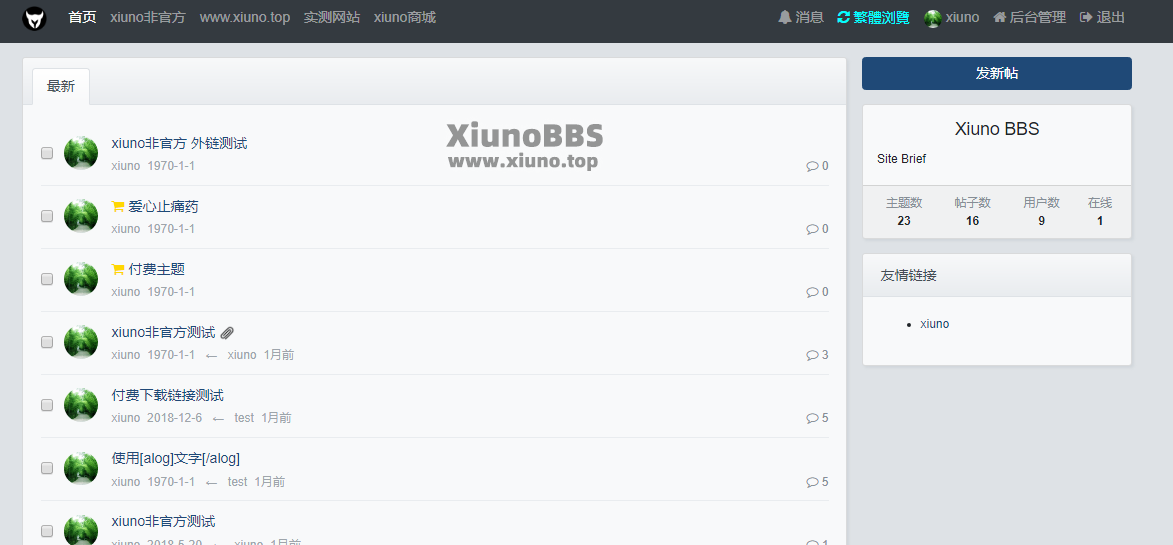Tick checkbox for 付费主题
1173x545 pixels.
47,279
